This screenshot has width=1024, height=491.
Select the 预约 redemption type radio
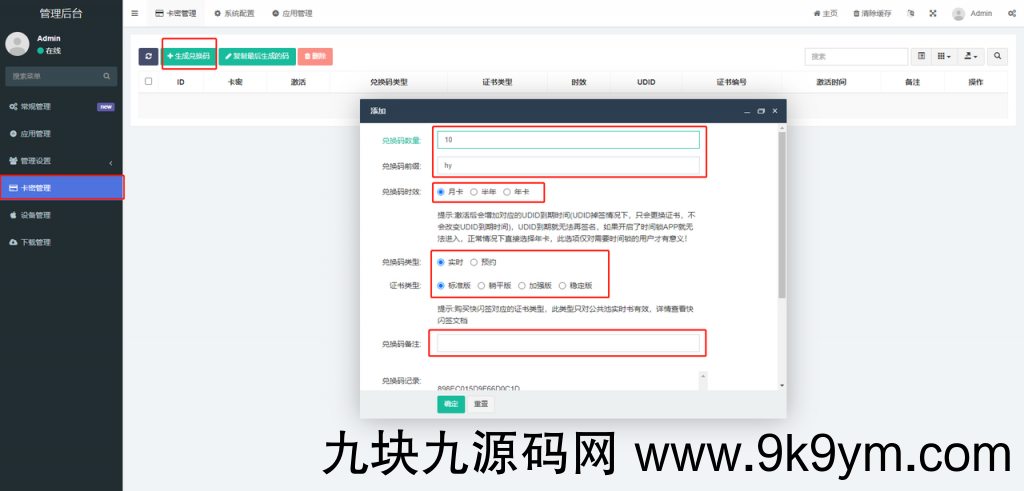[474, 262]
